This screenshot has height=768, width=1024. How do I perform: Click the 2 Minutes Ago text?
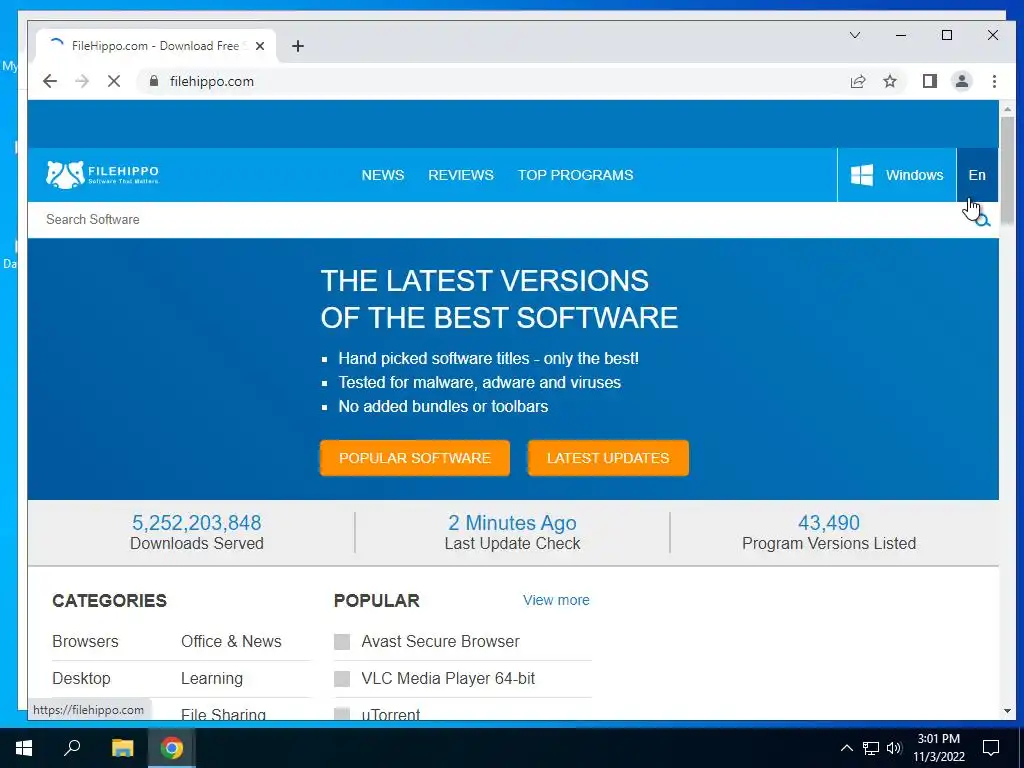coord(512,522)
